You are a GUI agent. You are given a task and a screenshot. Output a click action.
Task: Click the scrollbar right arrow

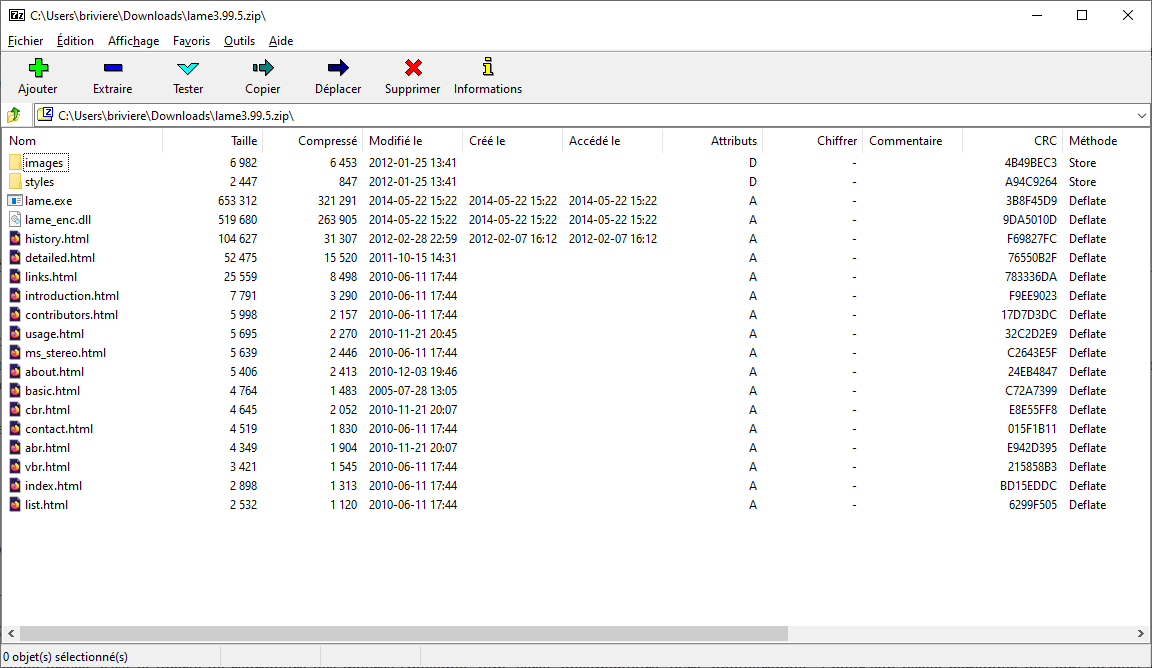click(1140, 633)
